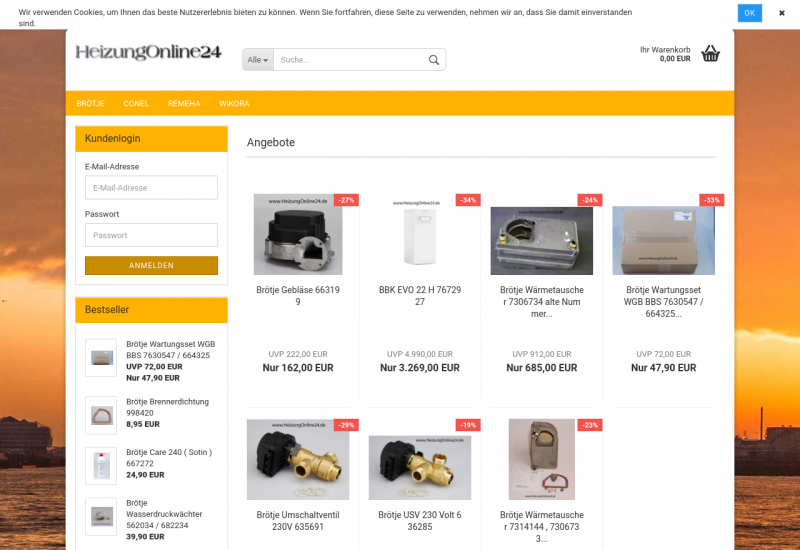This screenshot has height=550, width=800.
Task: Click the ANMELDEN login button
Action: tap(152, 265)
